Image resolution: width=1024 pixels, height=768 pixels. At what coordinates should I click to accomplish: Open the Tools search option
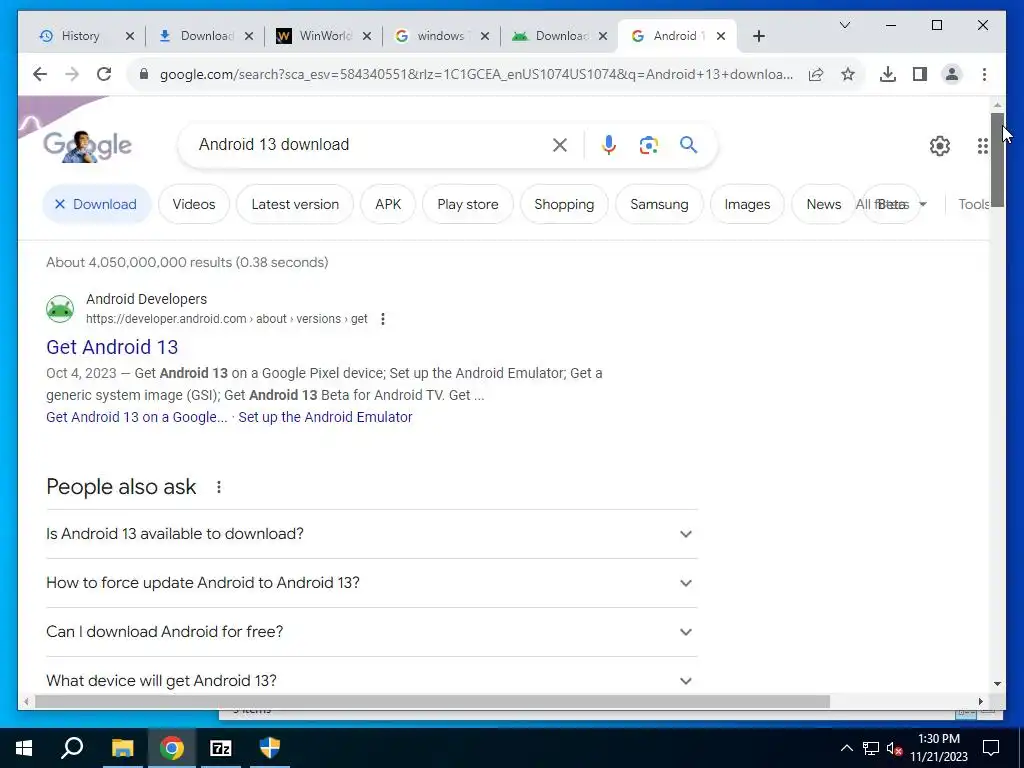pyautogui.click(x=974, y=204)
